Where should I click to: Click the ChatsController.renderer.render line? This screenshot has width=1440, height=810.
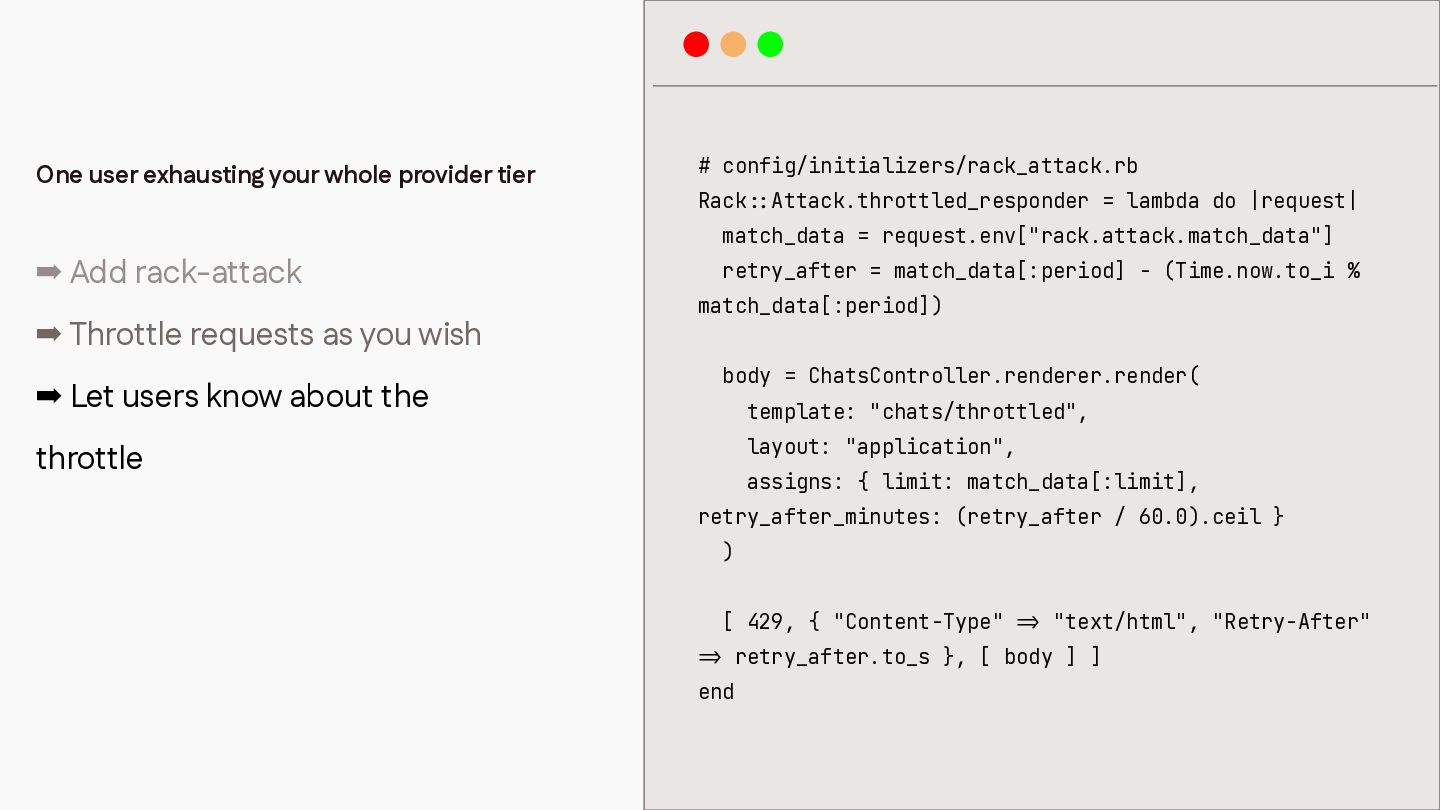coord(961,376)
